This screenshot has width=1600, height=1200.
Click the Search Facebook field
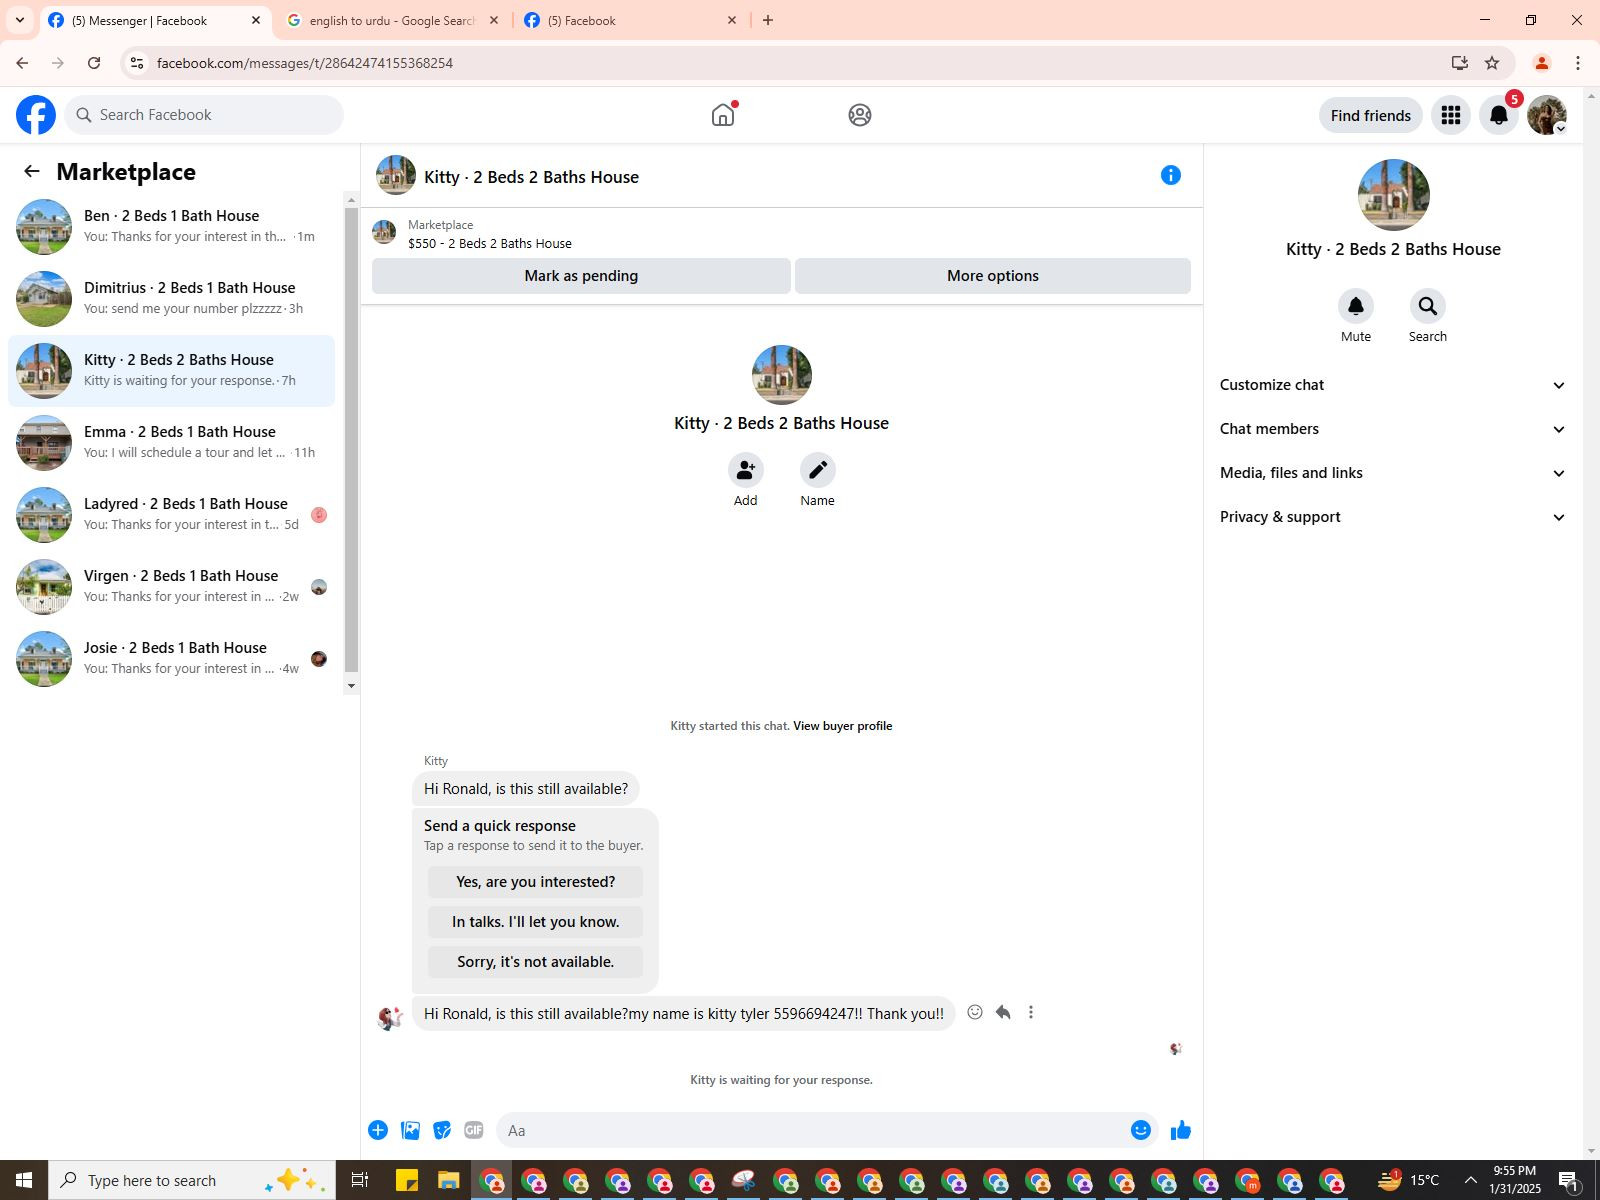[204, 115]
